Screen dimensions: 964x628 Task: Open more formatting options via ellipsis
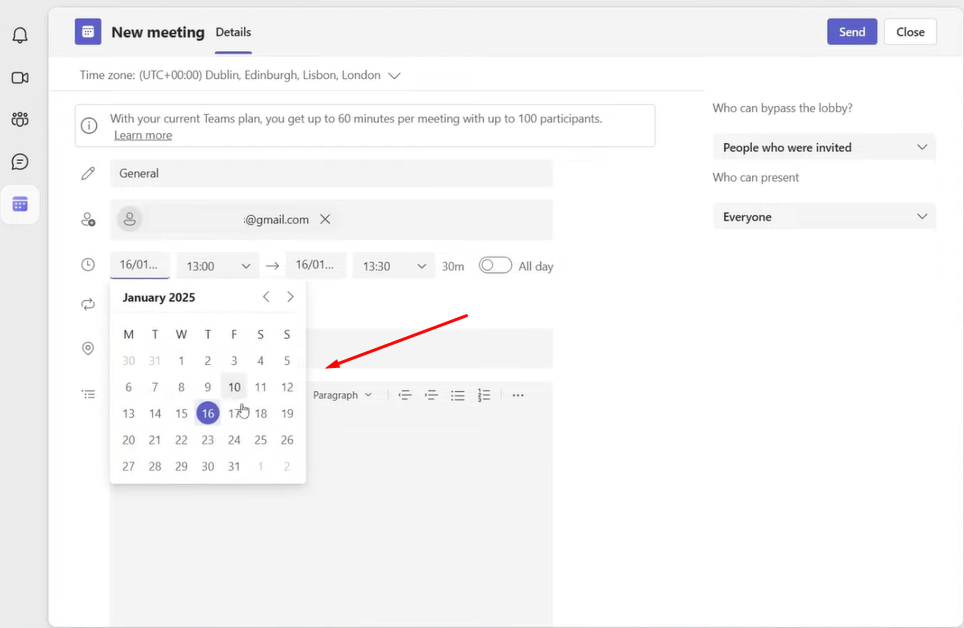coord(517,395)
